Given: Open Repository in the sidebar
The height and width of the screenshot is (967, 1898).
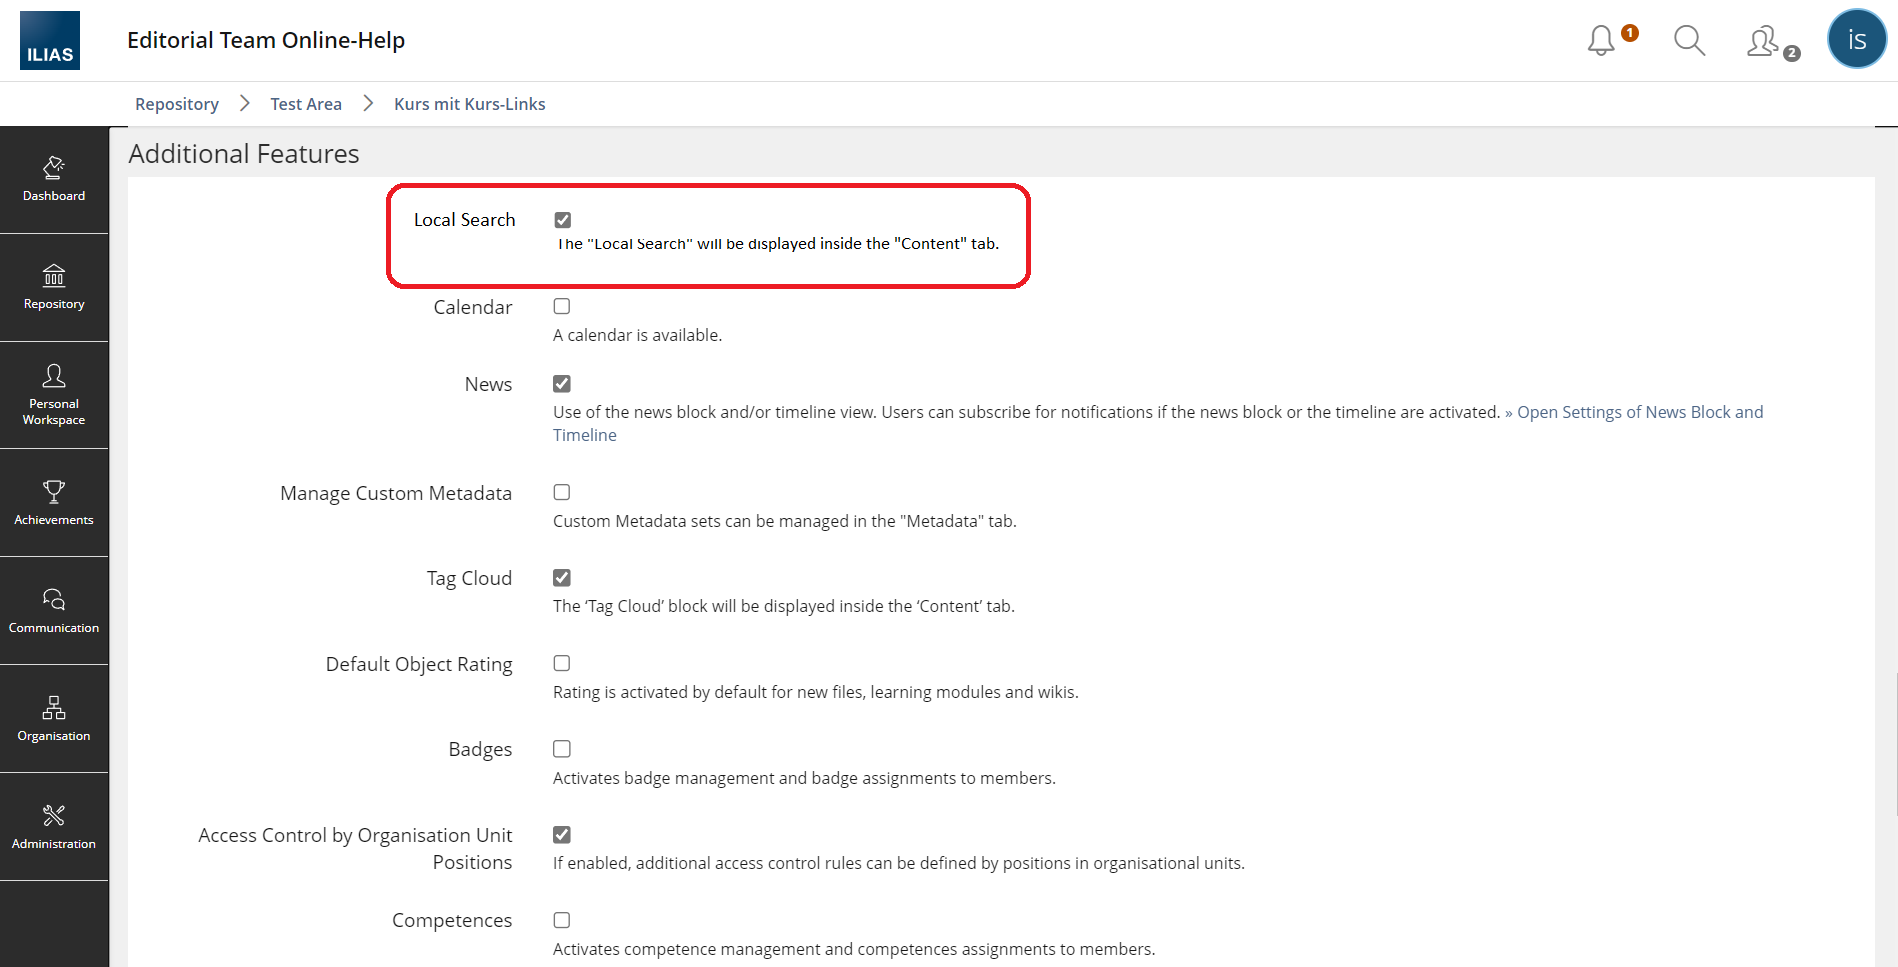Looking at the screenshot, I should tap(54, 287).
